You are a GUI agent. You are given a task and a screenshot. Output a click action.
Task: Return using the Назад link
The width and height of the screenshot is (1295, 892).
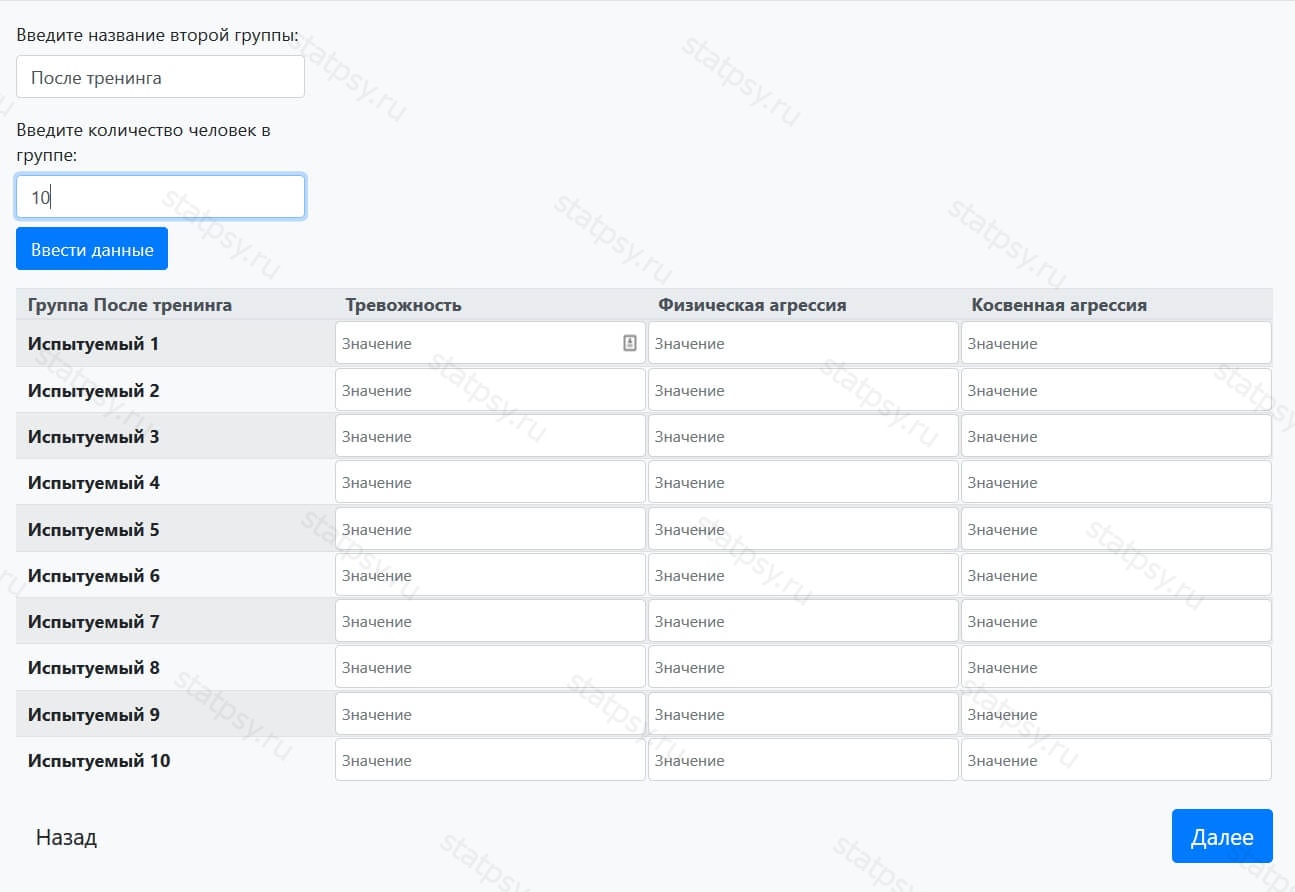pos(66,837)
